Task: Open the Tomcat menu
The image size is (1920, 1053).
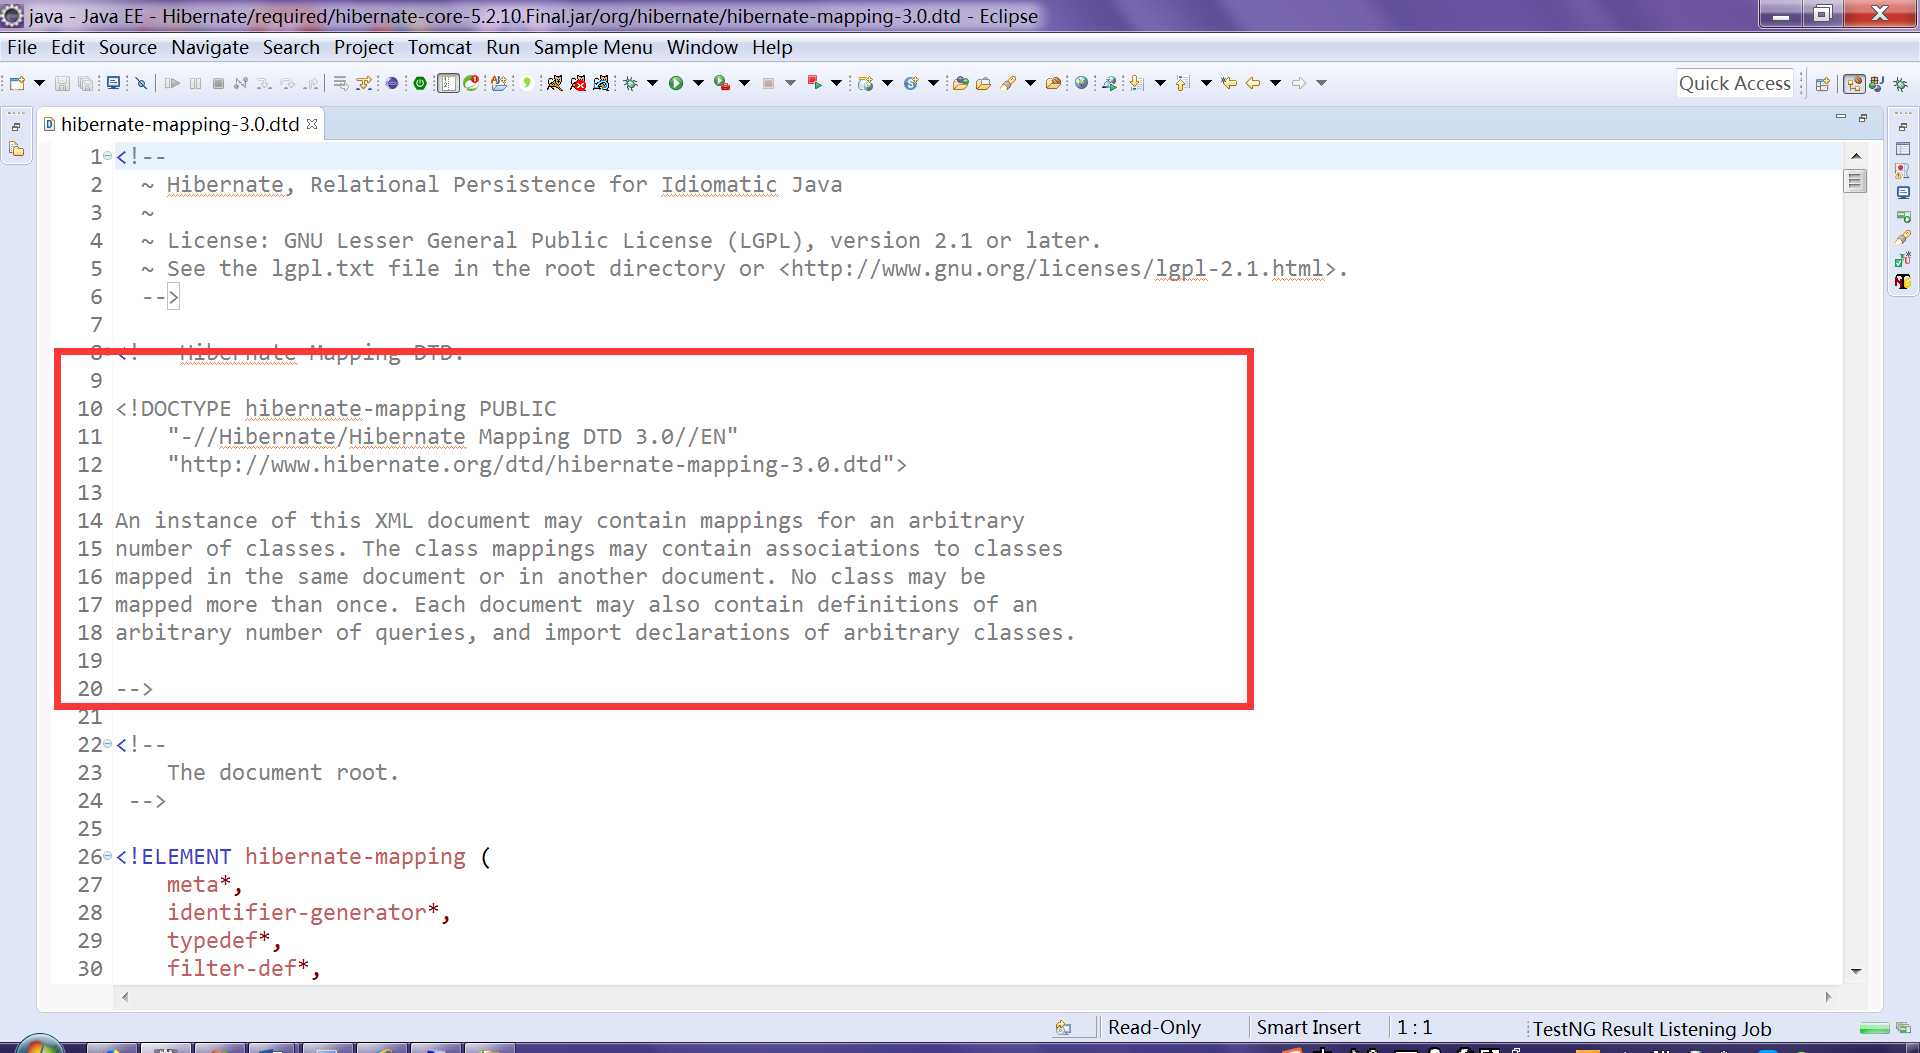Action: pyautogui.click(x=439, y=47)
